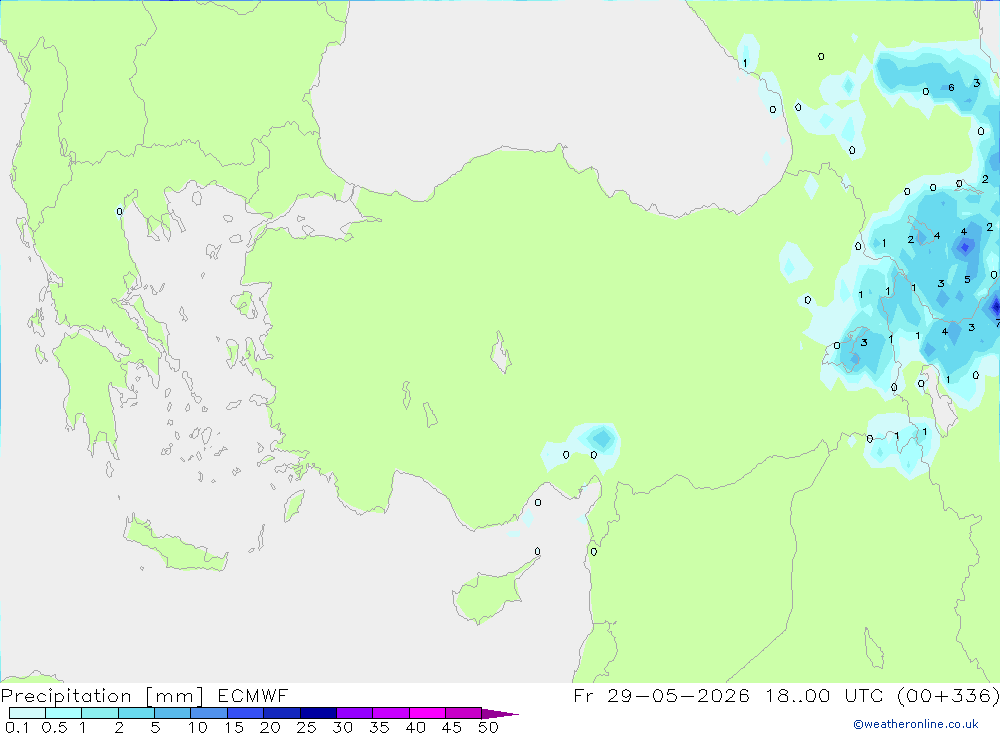Screen dimensions: 1000x733
Task: Select the 2–5 mm legend swatch
Action: [x=136, y=713]
